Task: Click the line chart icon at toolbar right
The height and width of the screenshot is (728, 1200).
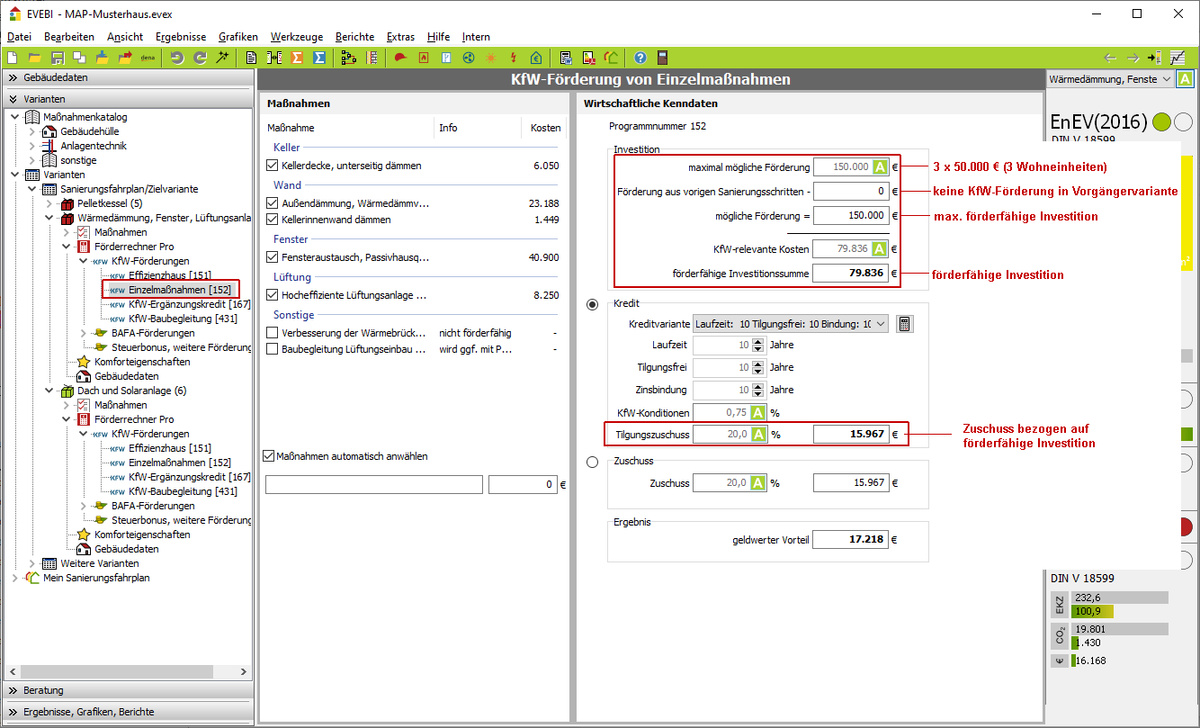Action: [x=1178, y=57]
